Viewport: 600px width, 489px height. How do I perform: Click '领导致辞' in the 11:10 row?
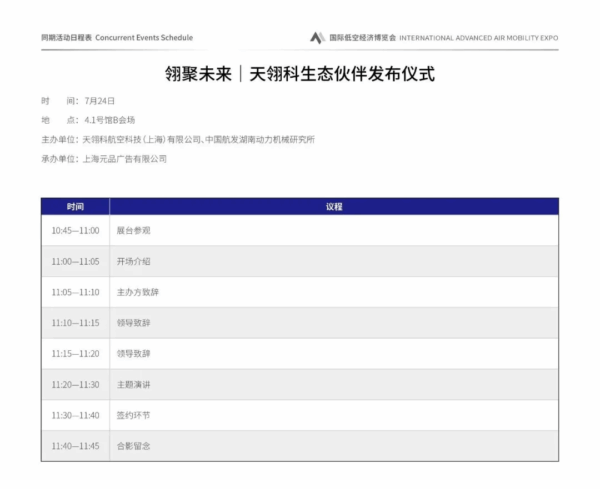click(134, 323)
